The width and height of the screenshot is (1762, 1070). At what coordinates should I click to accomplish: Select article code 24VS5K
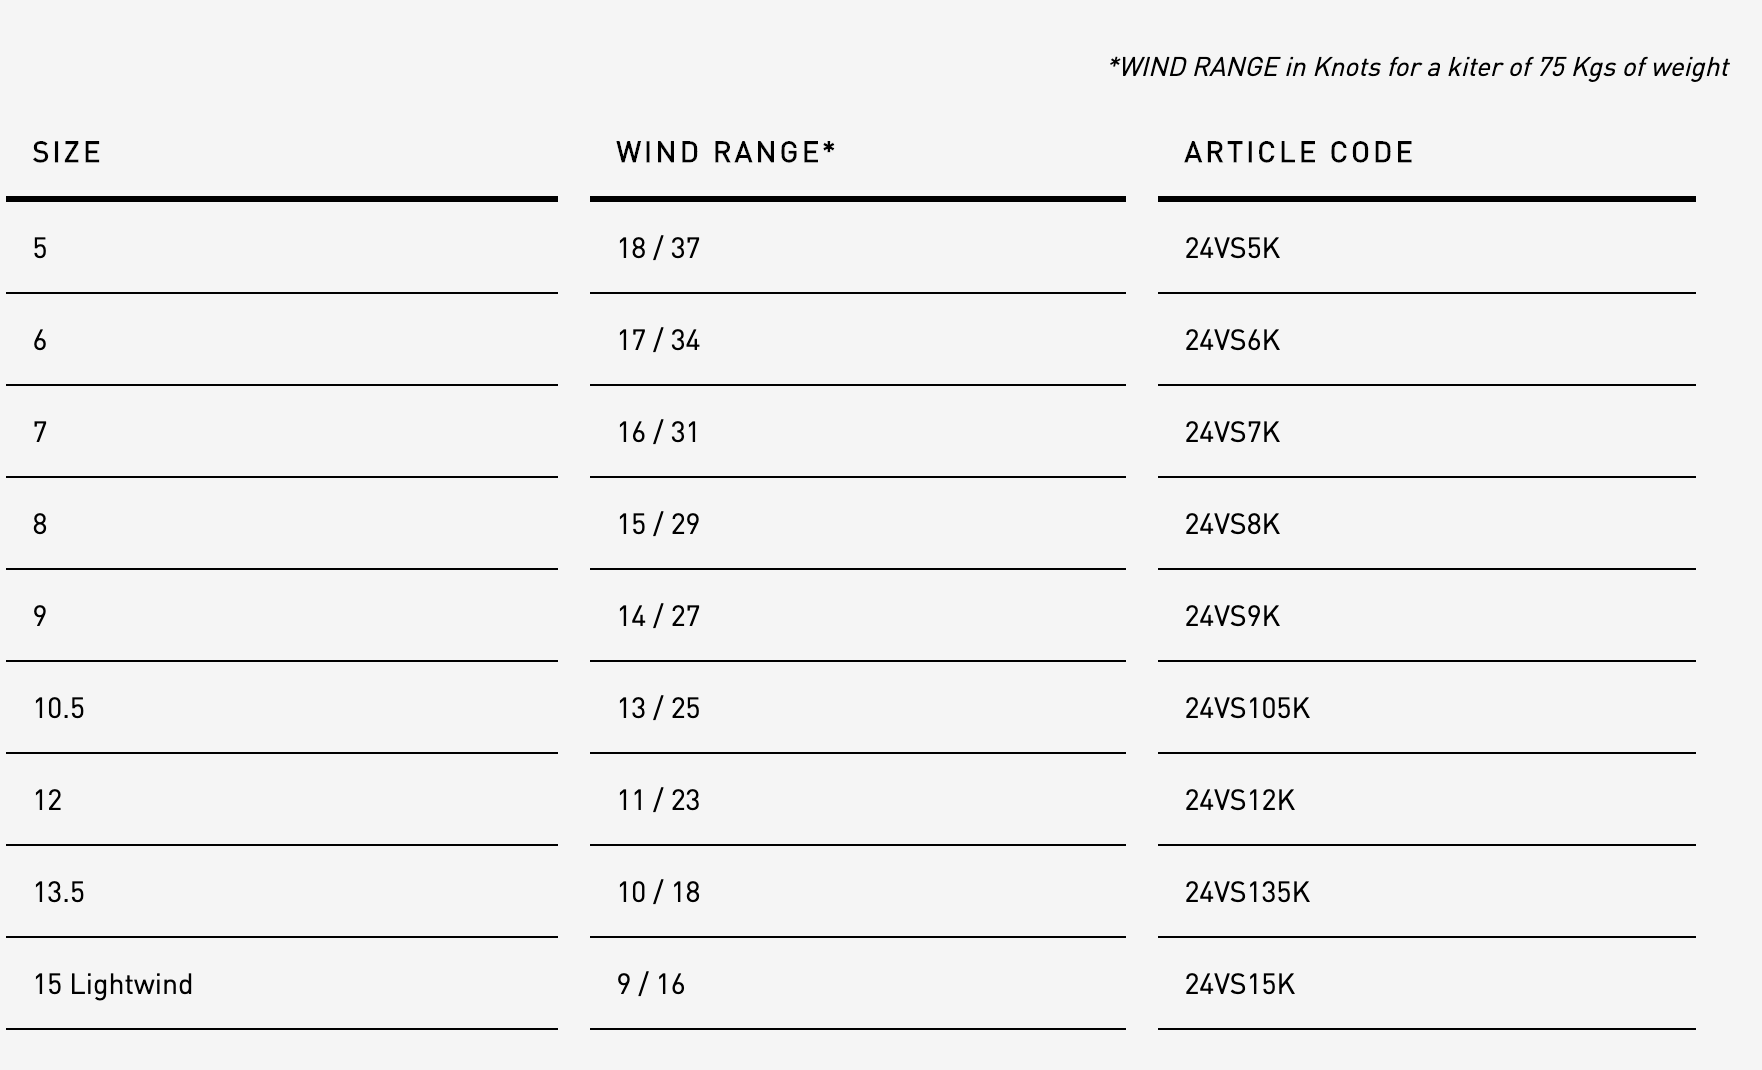pos(1232,248)
